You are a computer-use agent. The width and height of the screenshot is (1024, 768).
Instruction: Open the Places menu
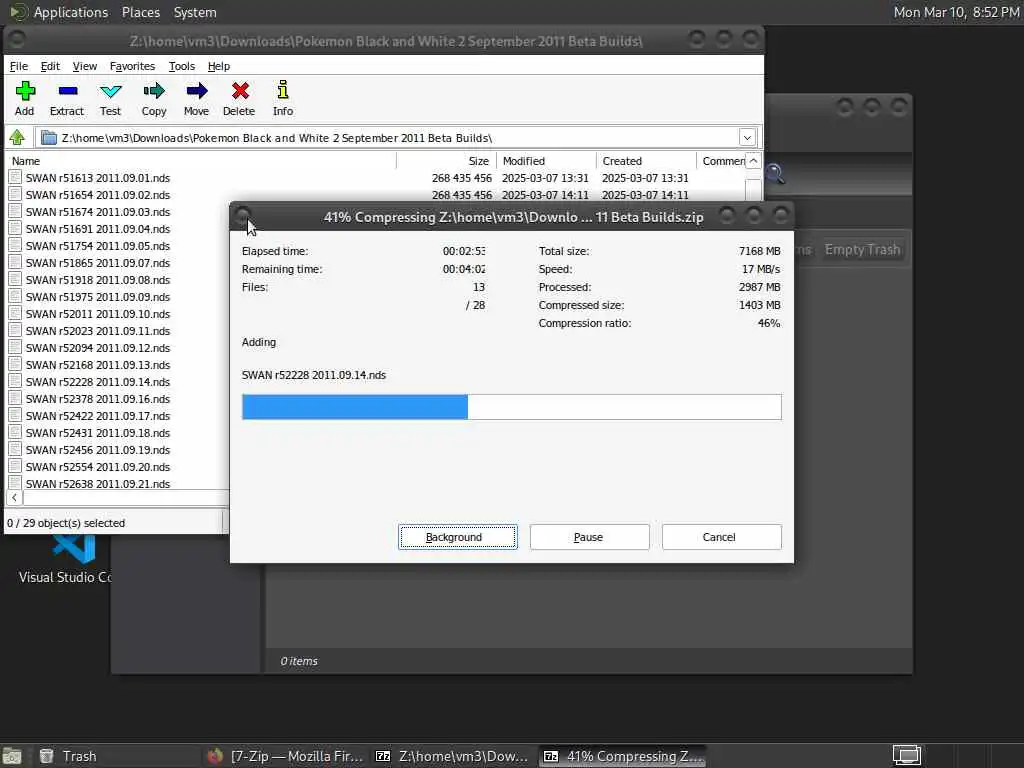[141, 12]
